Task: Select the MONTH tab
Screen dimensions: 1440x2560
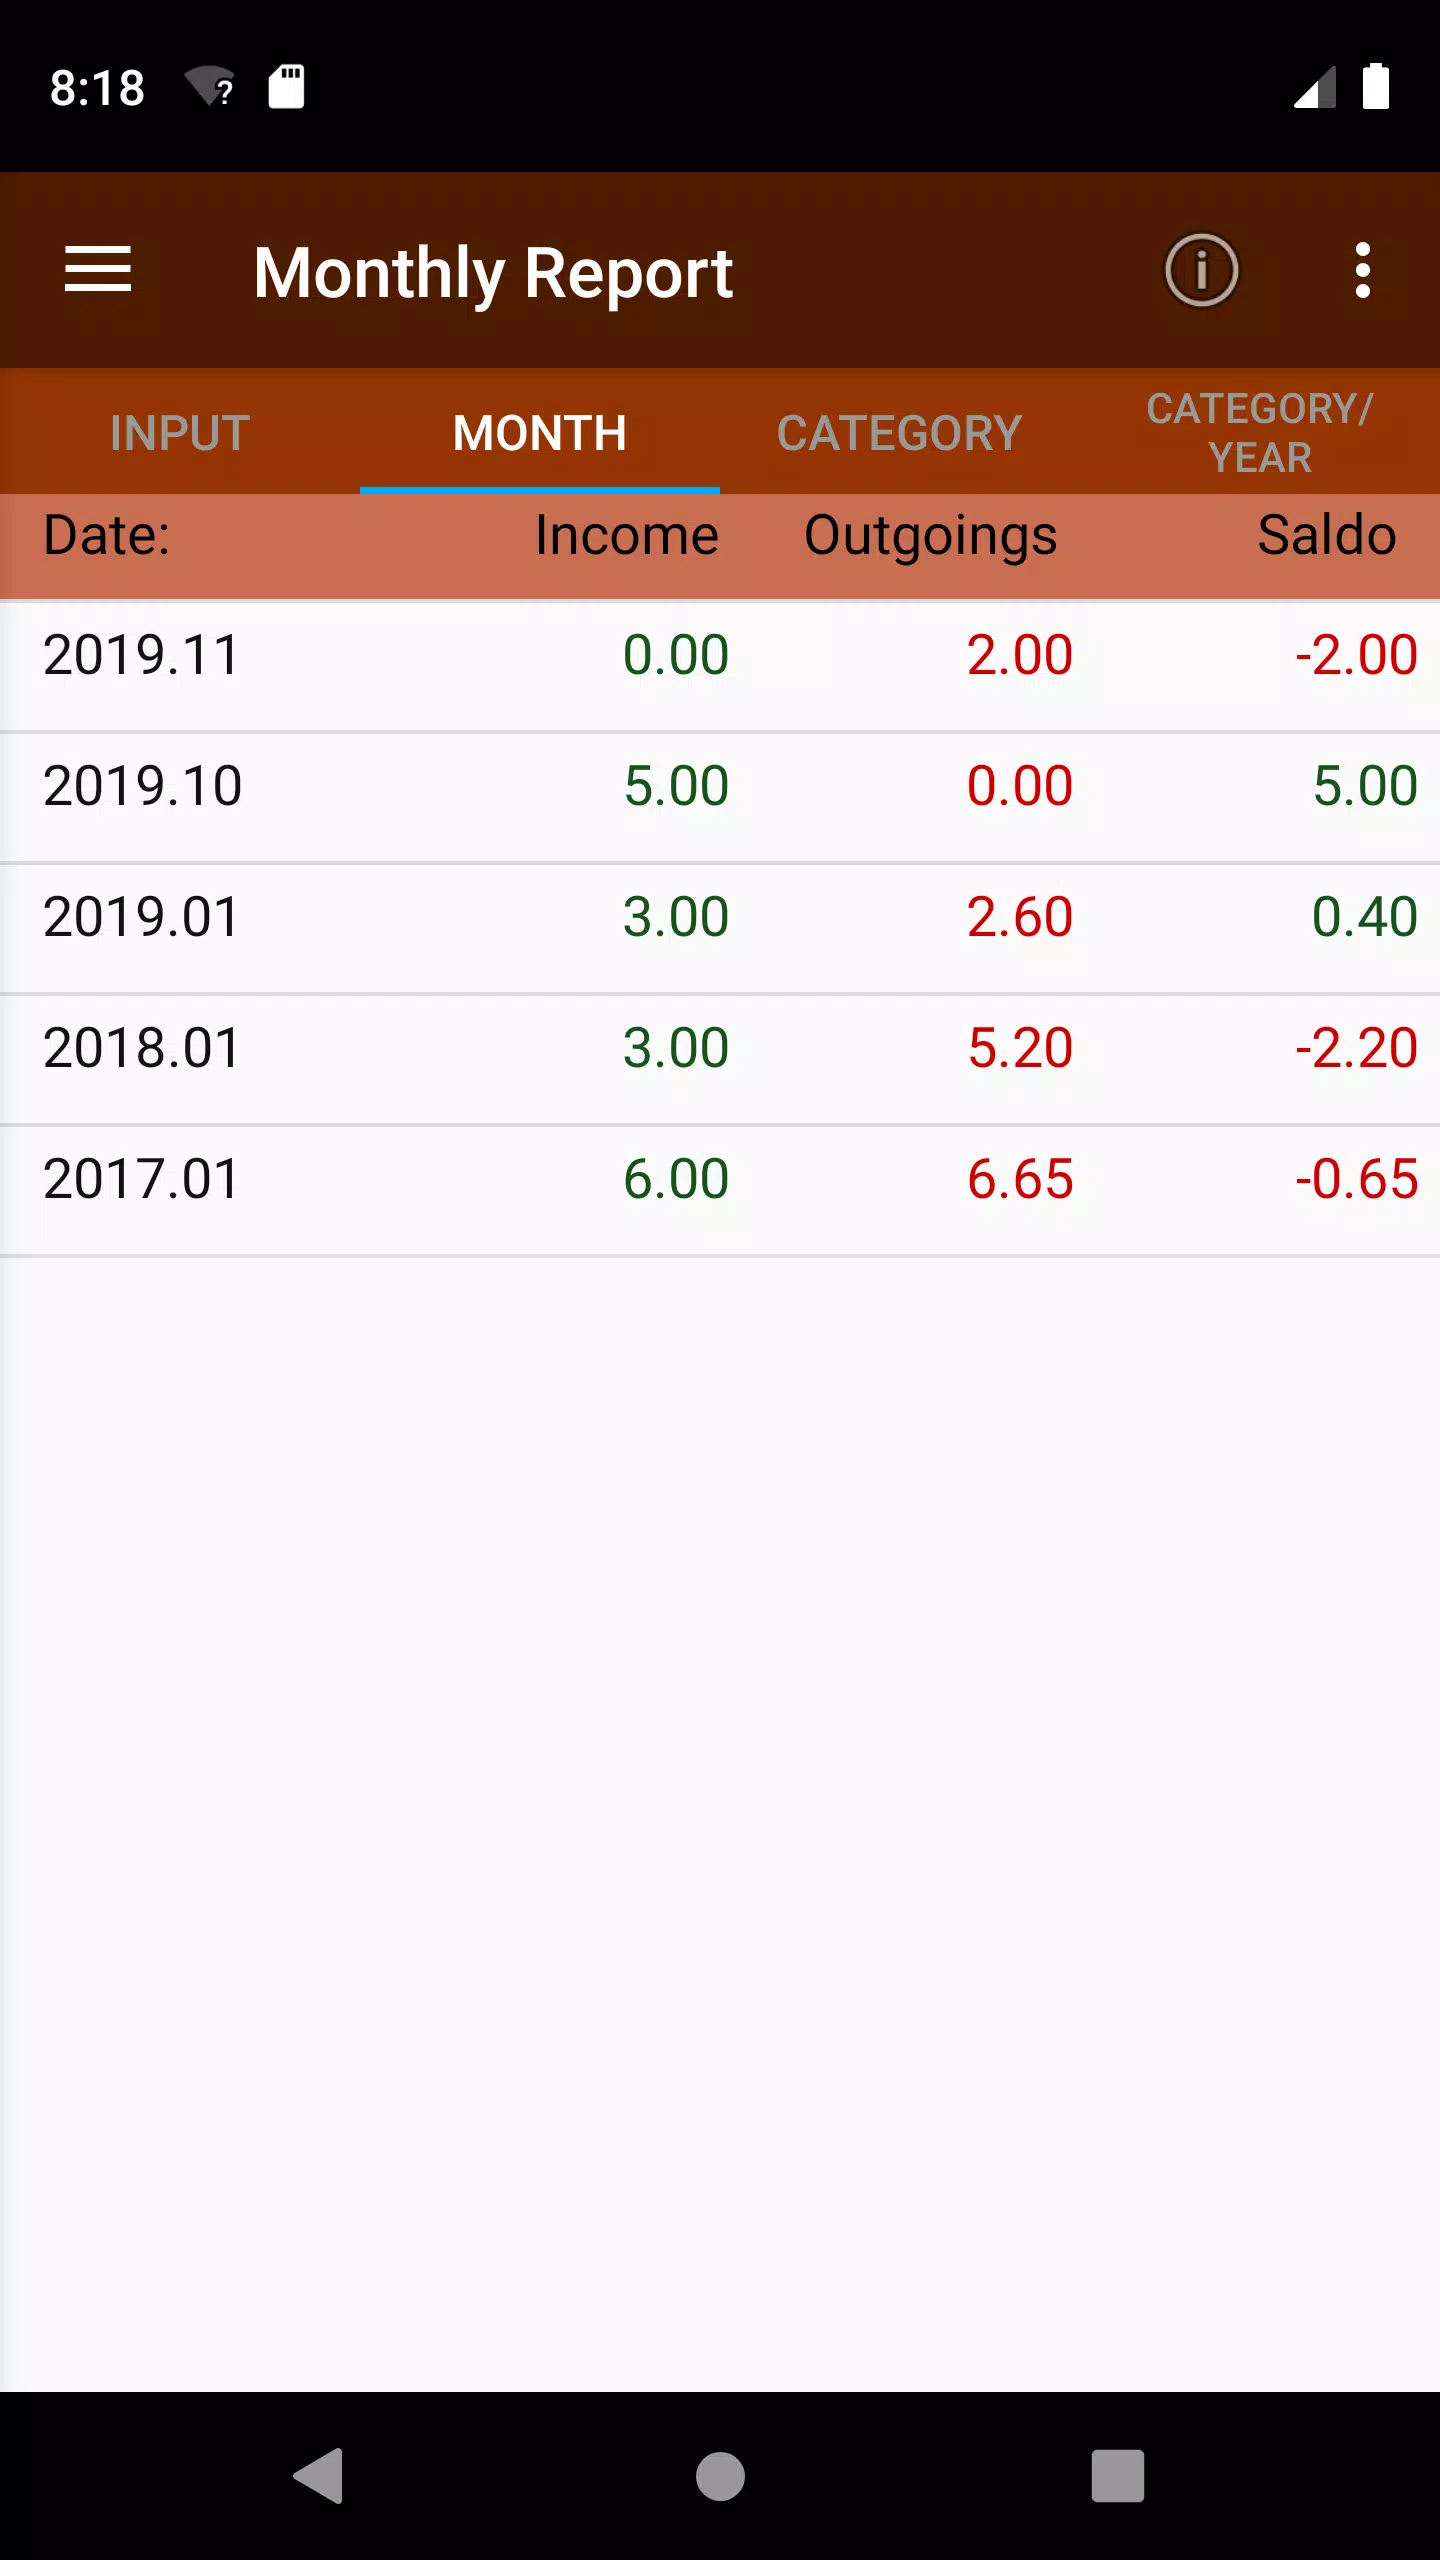Action: point(540,432)
